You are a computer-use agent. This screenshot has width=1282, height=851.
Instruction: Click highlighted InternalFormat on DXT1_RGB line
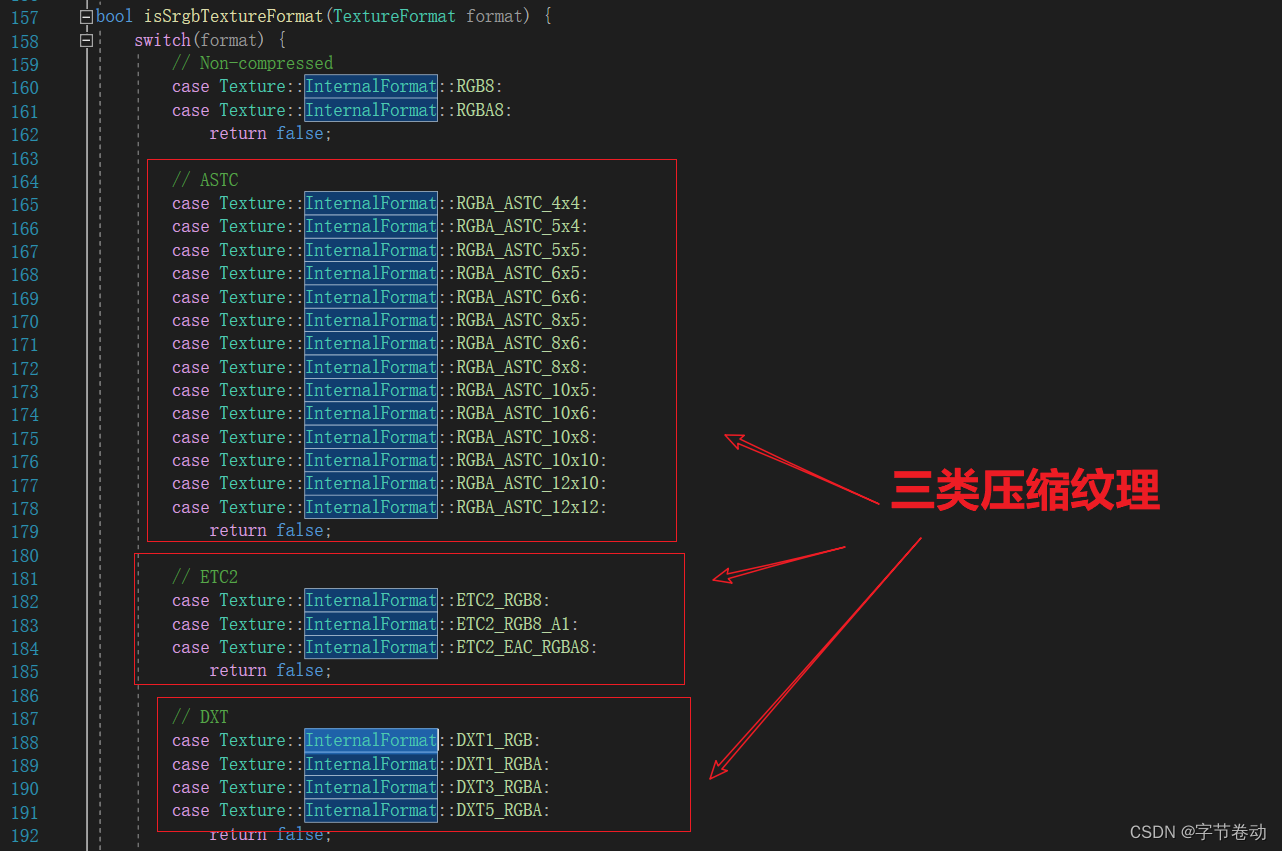[371, 740]
